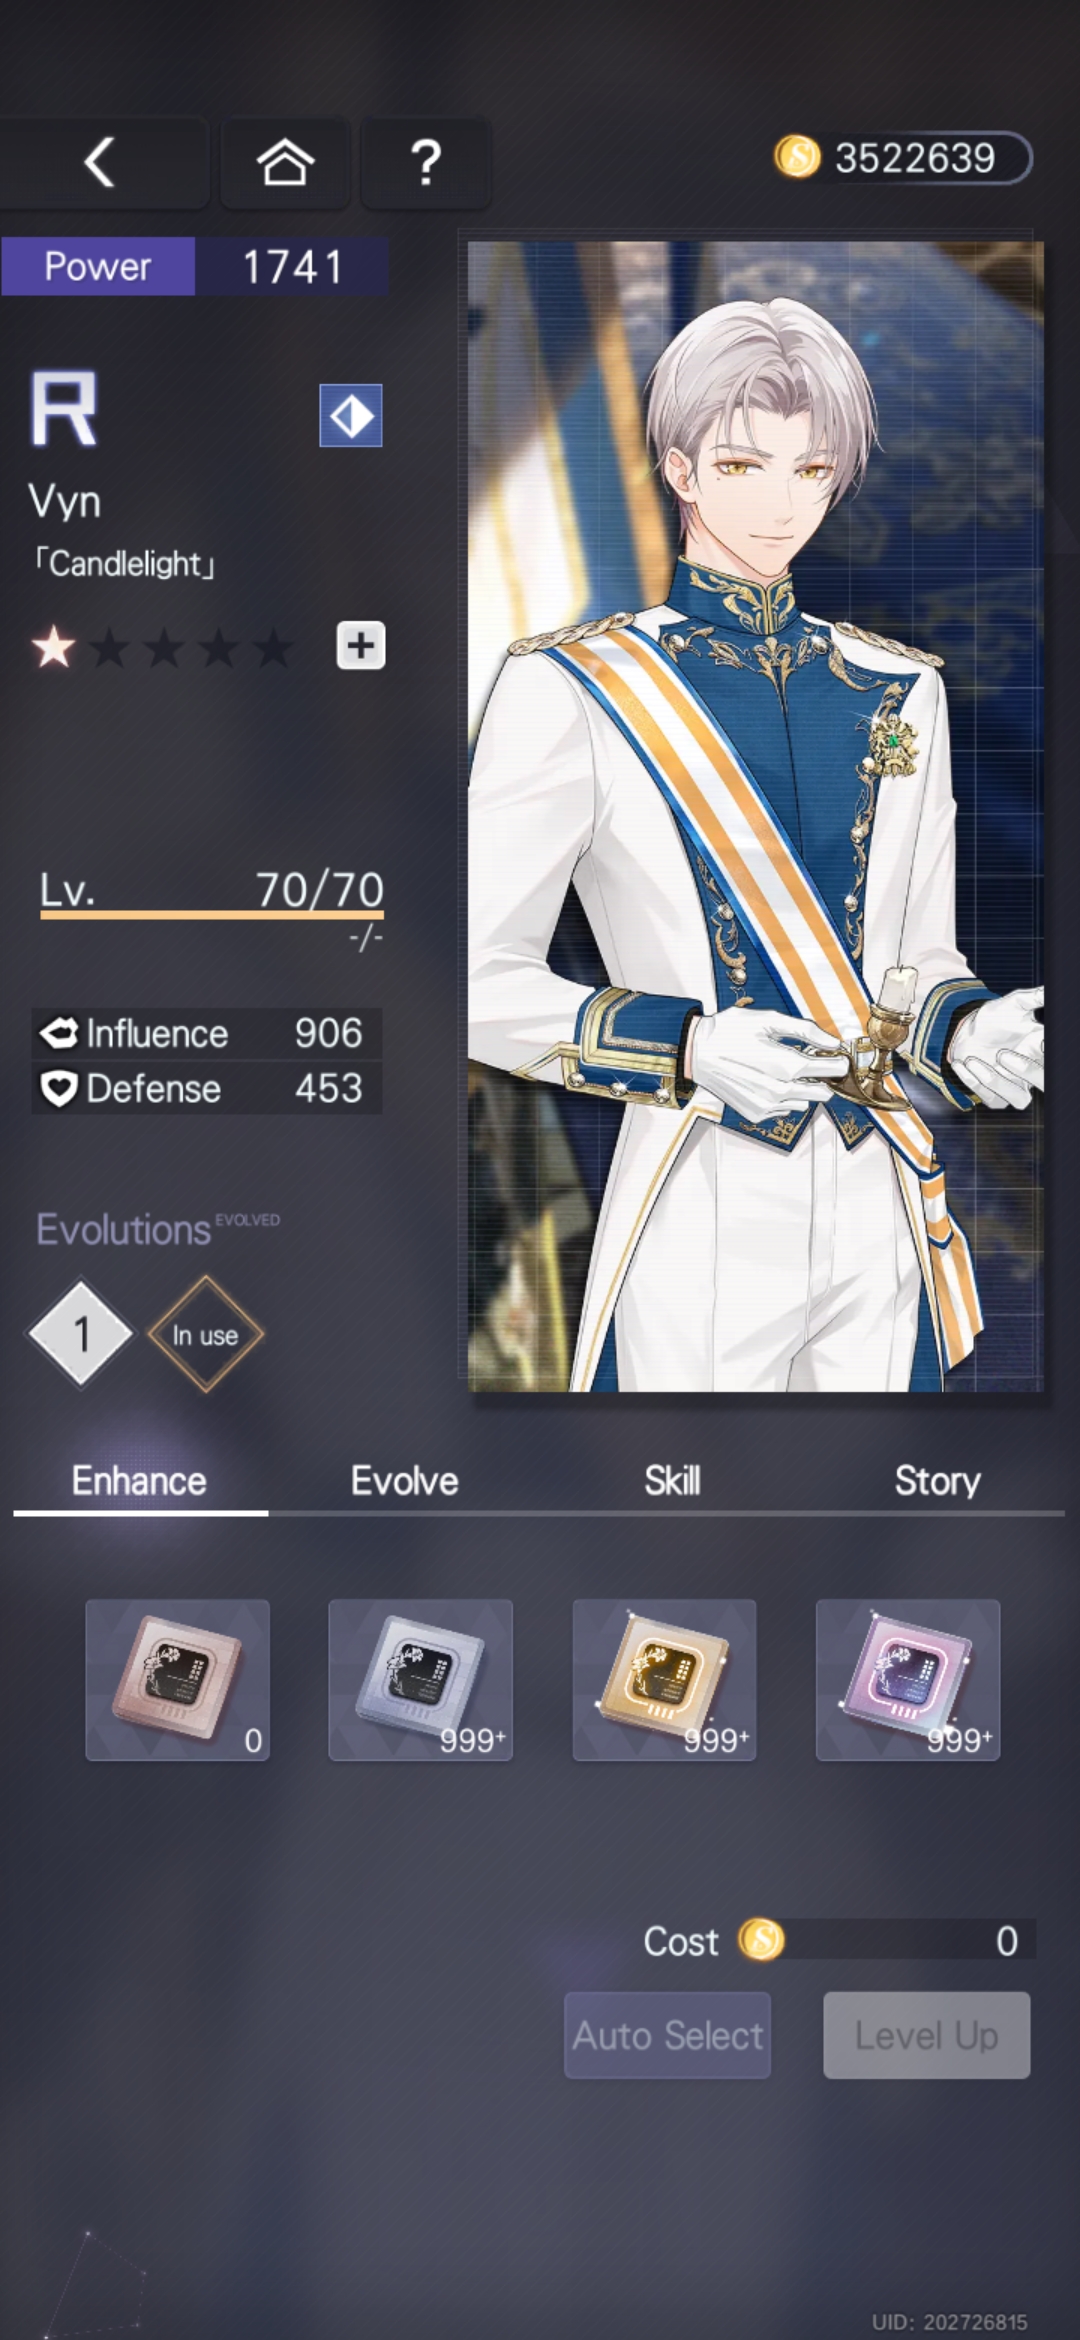Select the 'In use' evolution diamond

[206, 1334]
